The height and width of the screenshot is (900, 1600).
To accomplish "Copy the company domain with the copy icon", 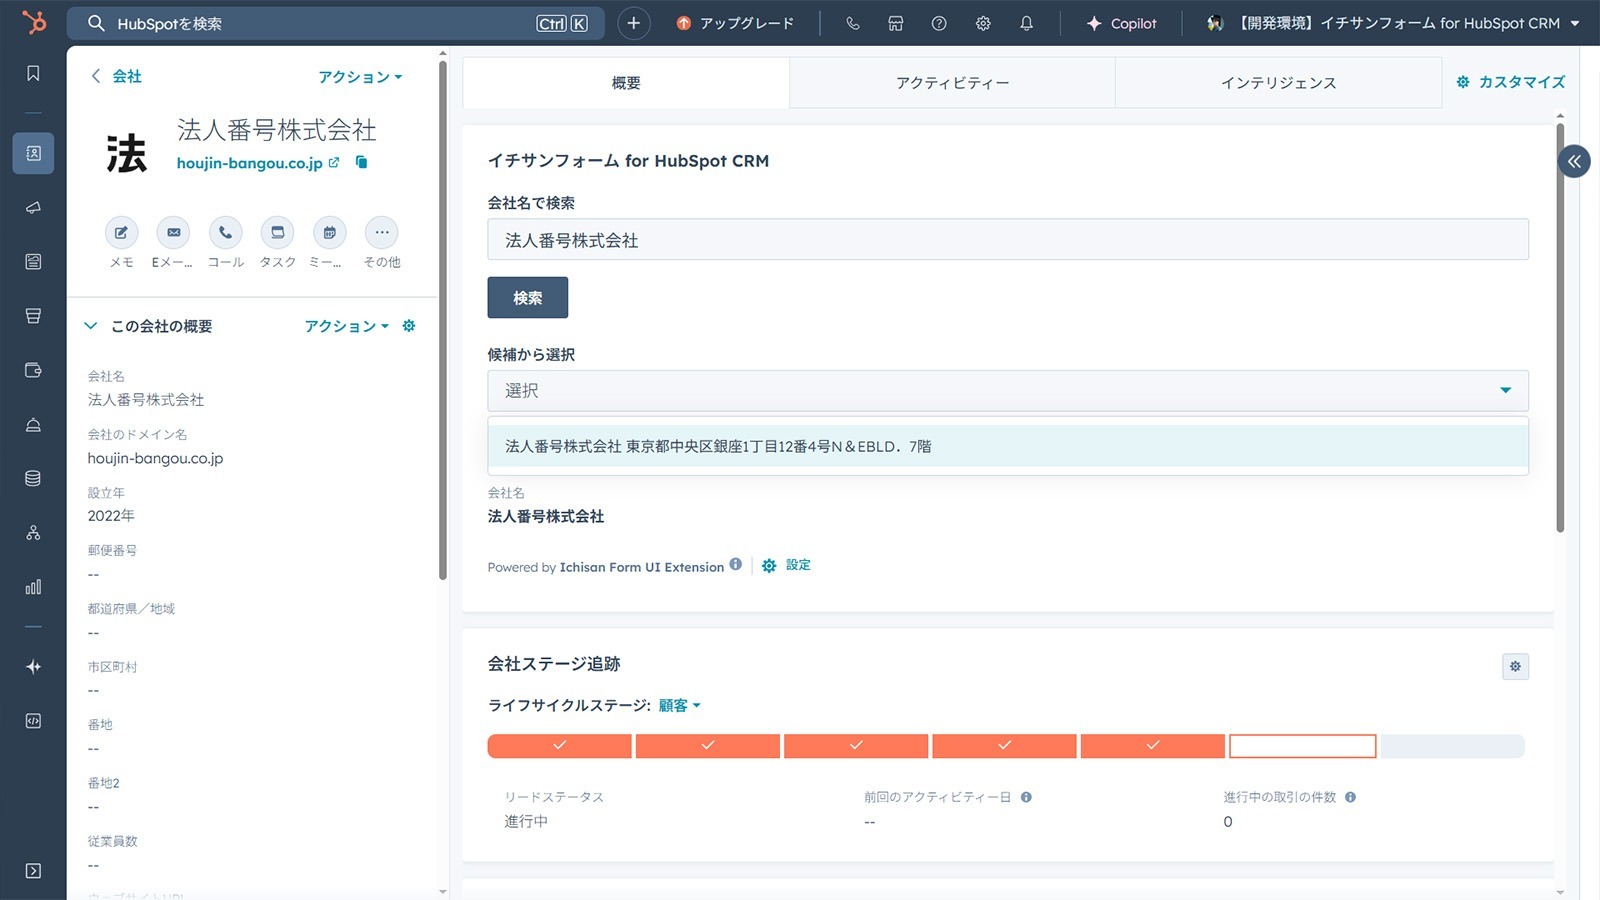I will [360, 162].
